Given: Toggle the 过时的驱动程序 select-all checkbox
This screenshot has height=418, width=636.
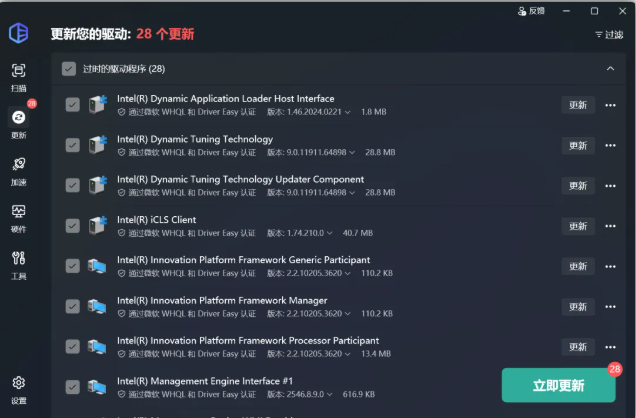Looking at the screenshot, I should tap(68, 69).
